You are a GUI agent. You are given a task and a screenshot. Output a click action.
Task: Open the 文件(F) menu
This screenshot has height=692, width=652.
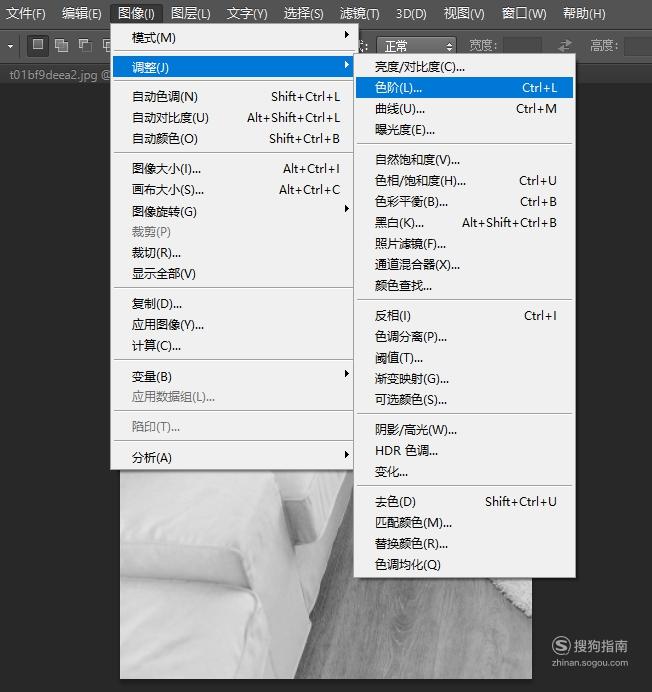pyautogui.click(x=26, y=14)
